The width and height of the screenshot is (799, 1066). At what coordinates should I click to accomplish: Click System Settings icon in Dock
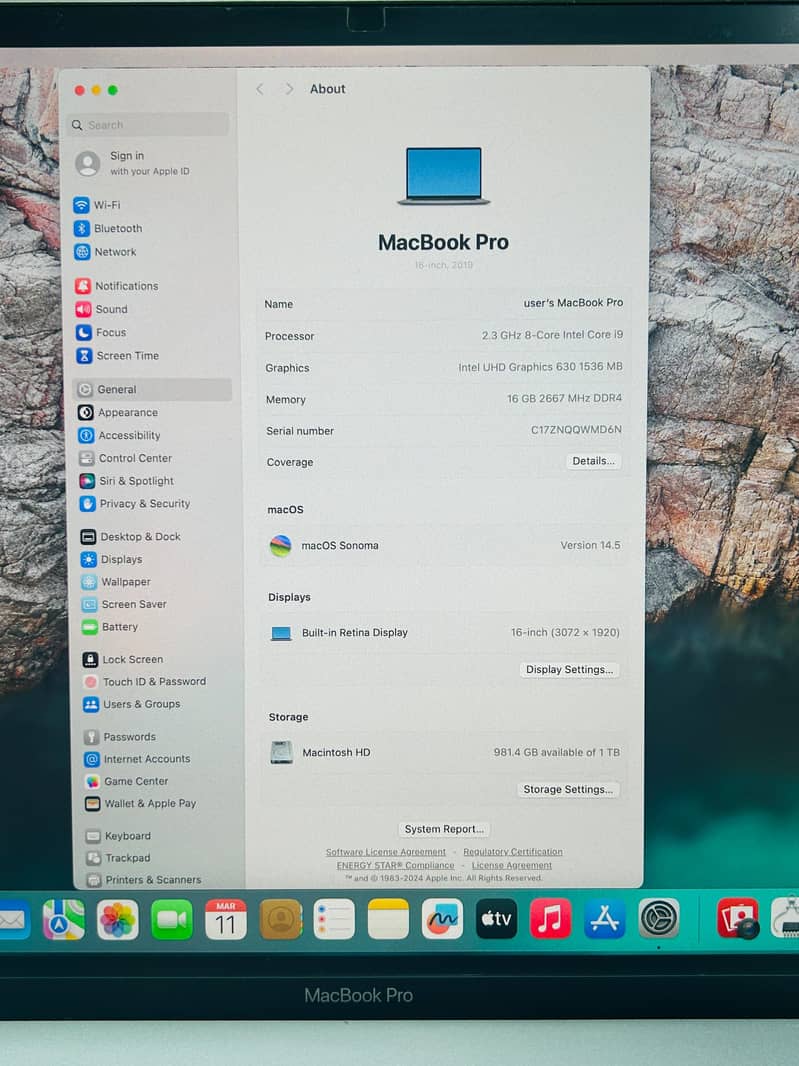[658, 918]
